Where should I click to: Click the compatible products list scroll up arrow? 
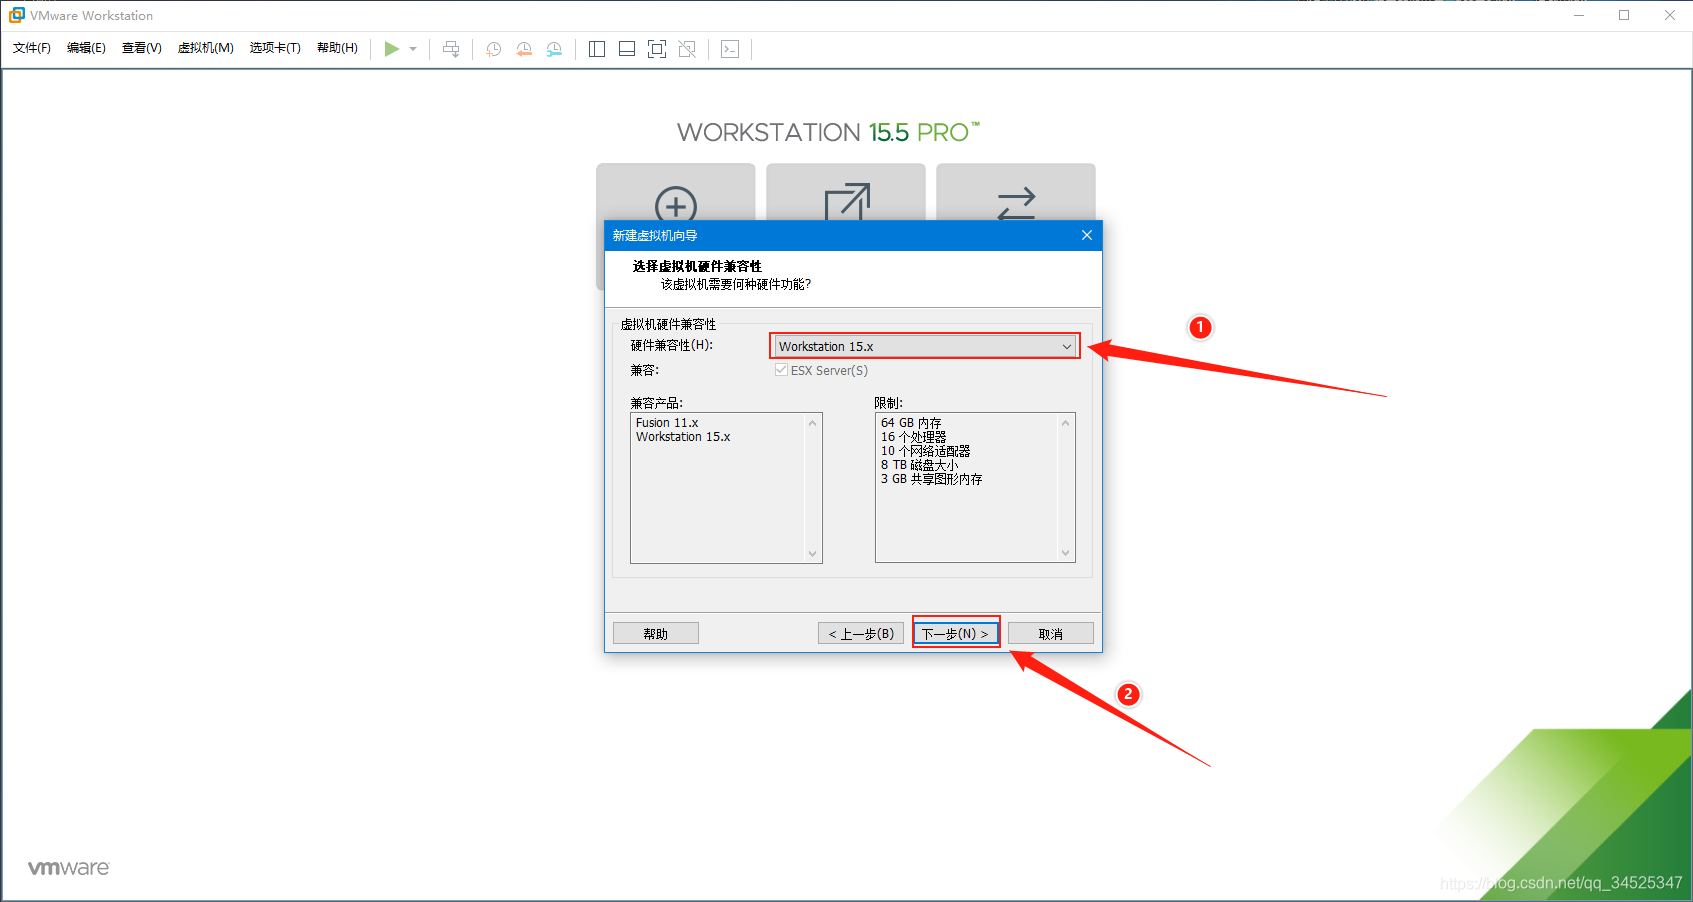point(812,423)
